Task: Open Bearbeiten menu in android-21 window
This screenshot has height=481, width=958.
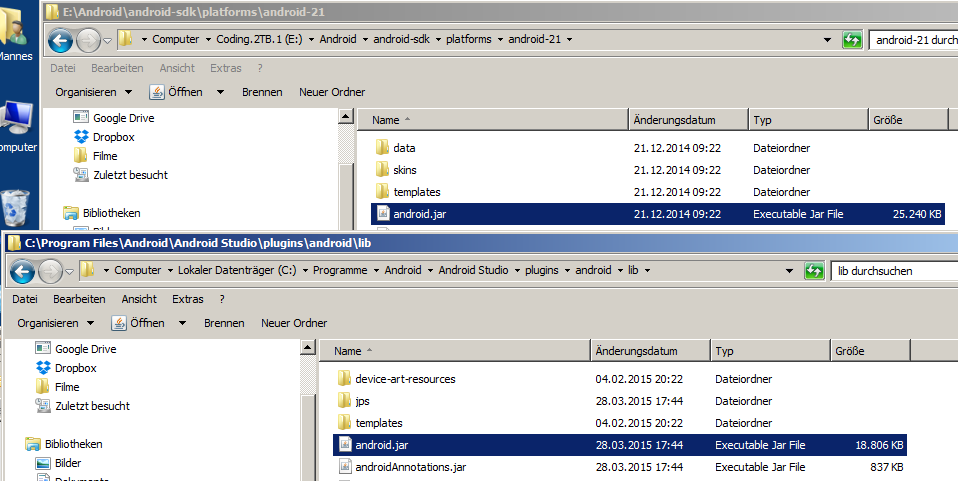Action: pos(117,68)
